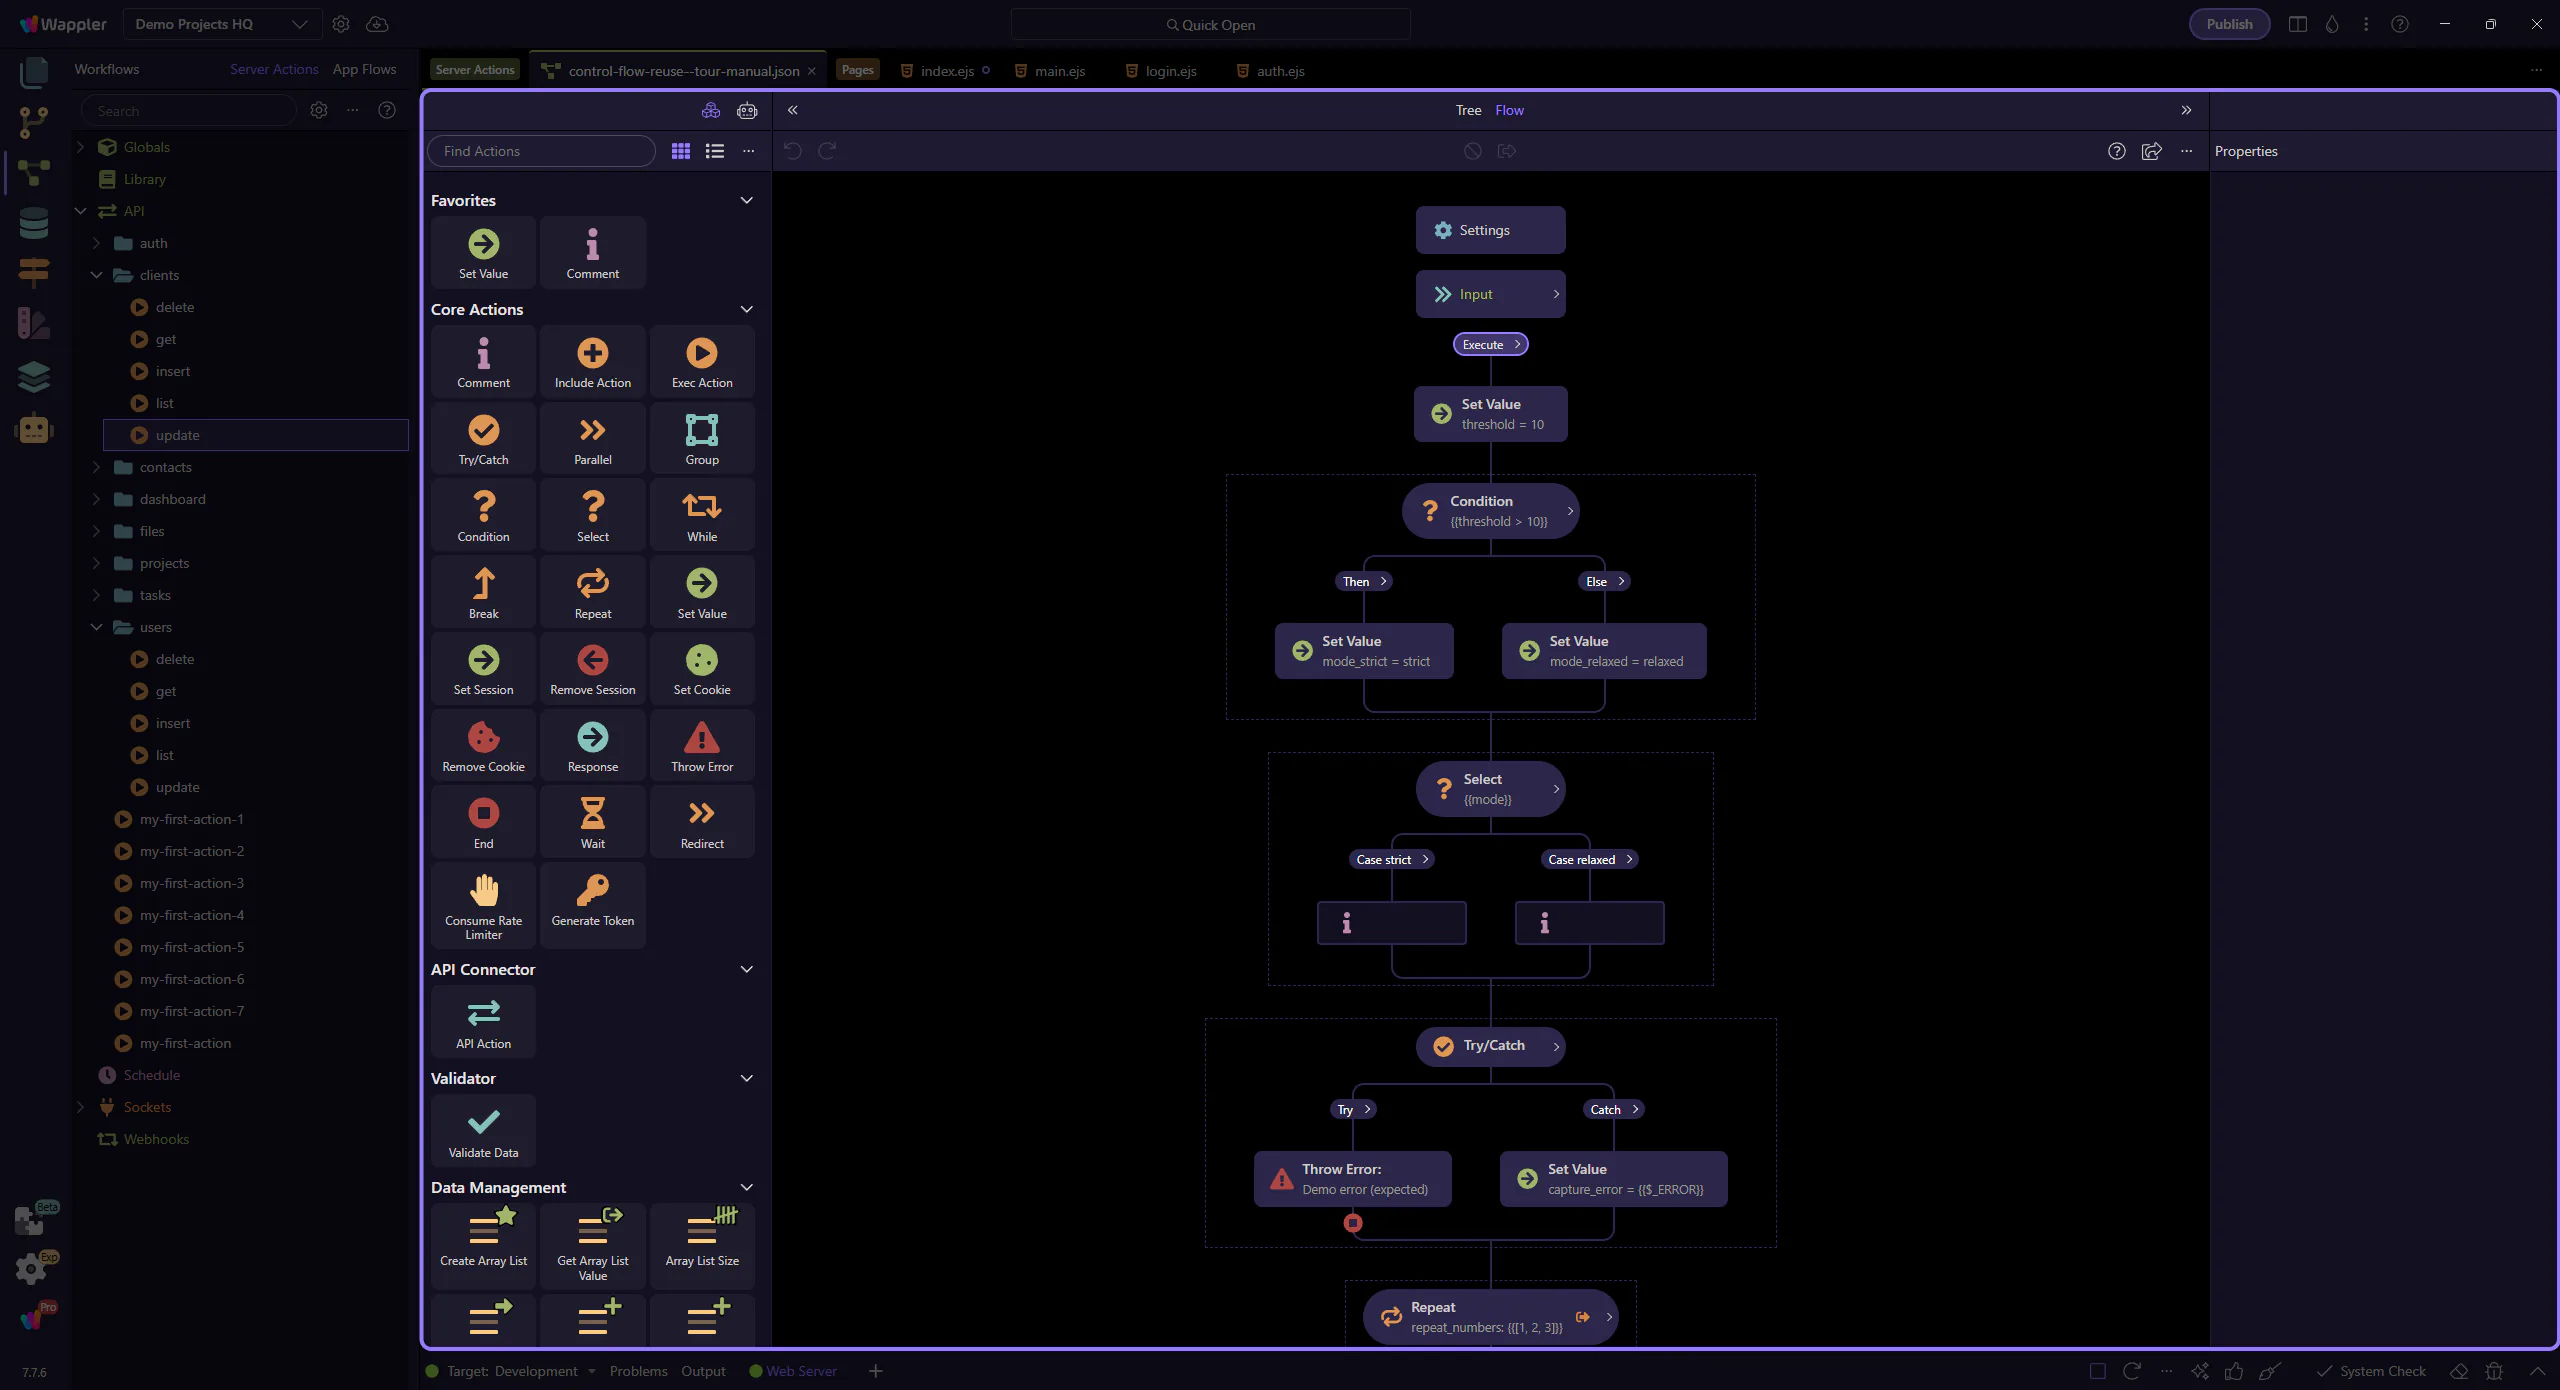Switch to App Flows tab

click(x=364, y=69)
